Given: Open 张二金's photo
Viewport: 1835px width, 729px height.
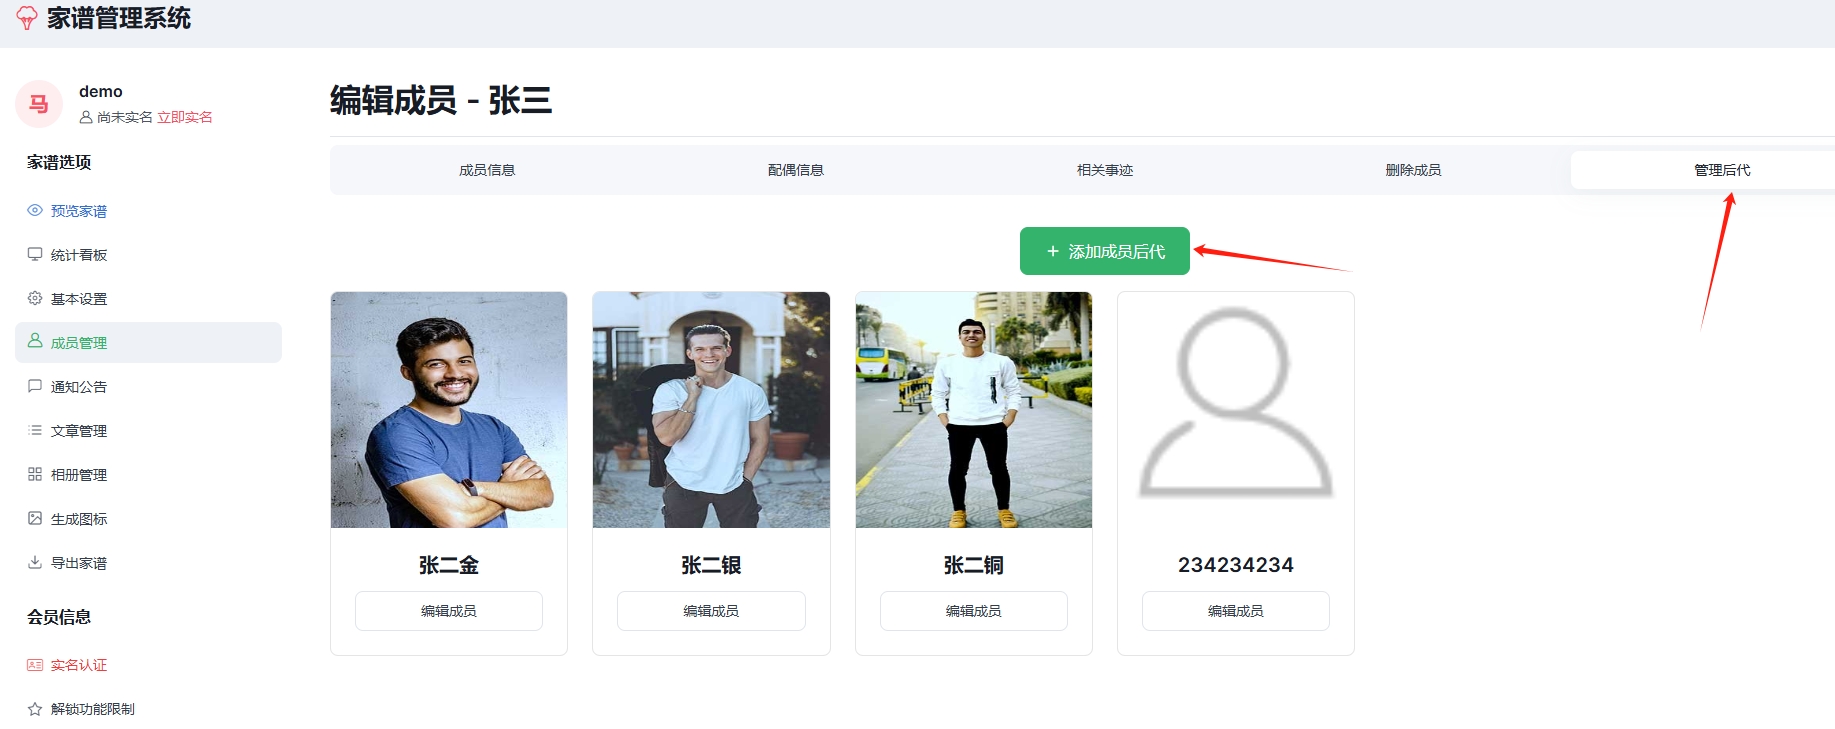Looking at the screenshot, I should 449,410.
